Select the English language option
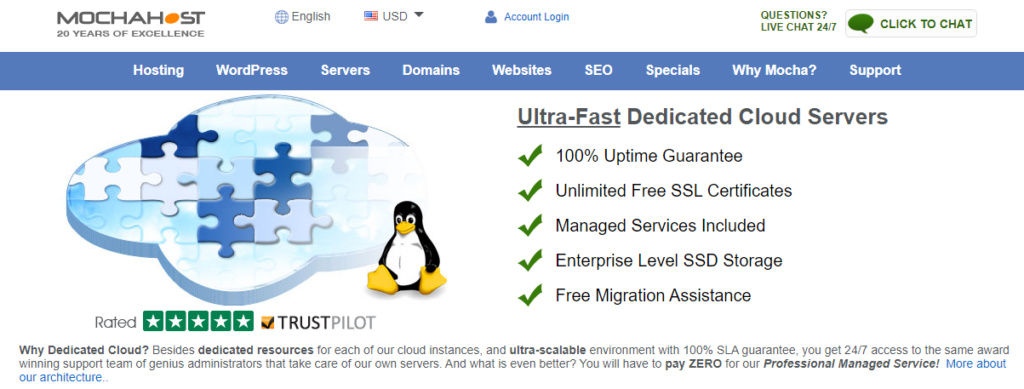The height and width of the screenshot is (389, 1024). 311,17
